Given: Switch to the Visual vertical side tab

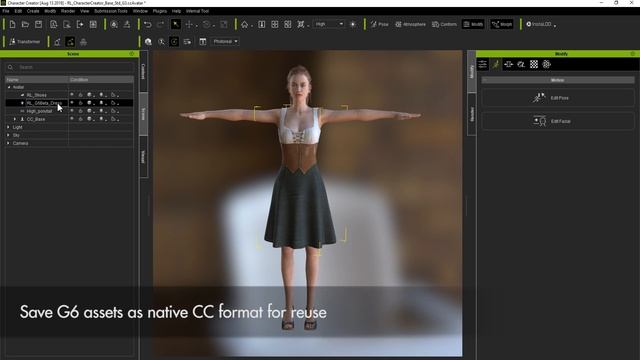Looking at the screenshot, I should click(x=143, y=157).
